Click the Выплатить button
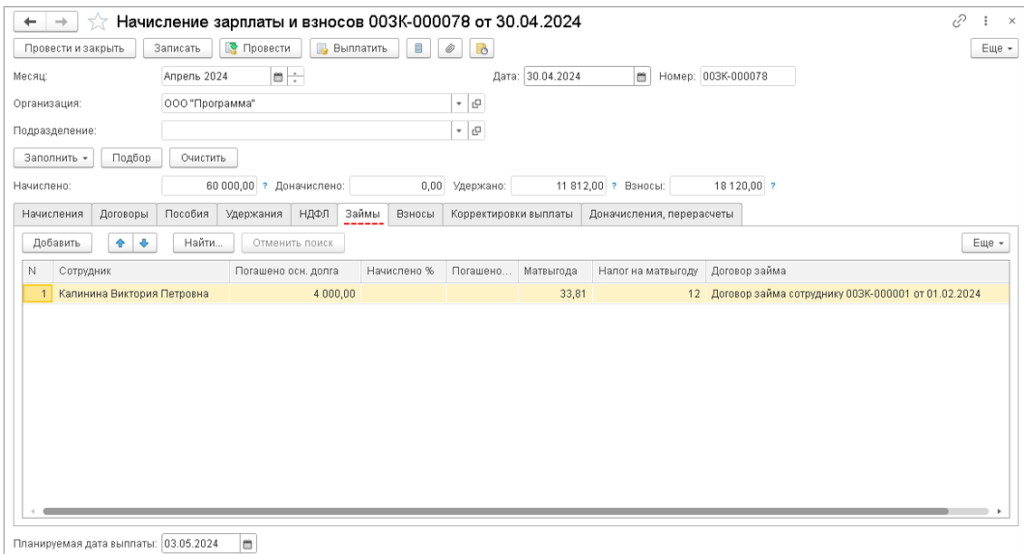 coord(355,48)
